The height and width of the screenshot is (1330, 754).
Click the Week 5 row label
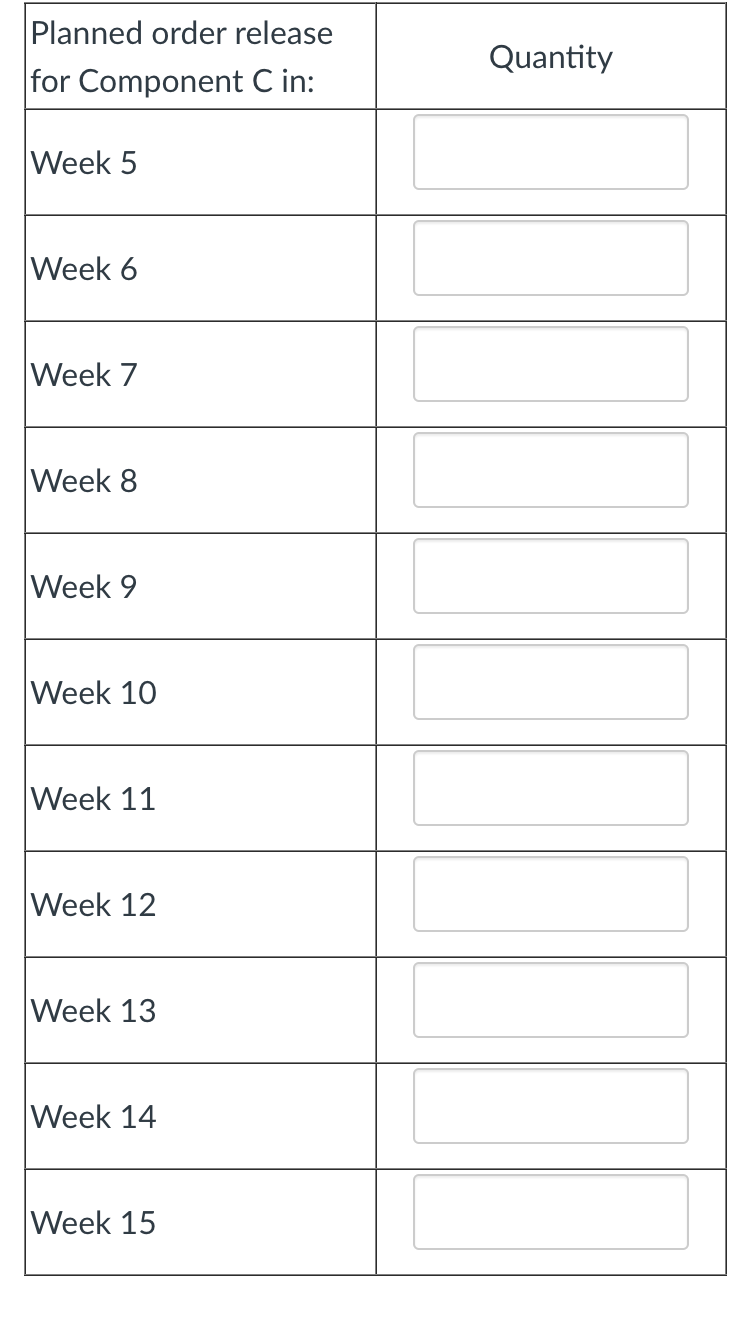coord(83,162)
